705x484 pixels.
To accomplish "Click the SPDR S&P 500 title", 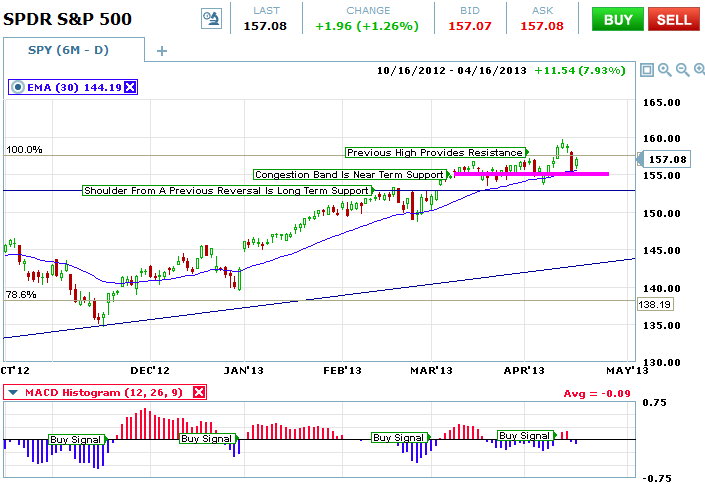I will pyautogui.click(x=67, y=19).
